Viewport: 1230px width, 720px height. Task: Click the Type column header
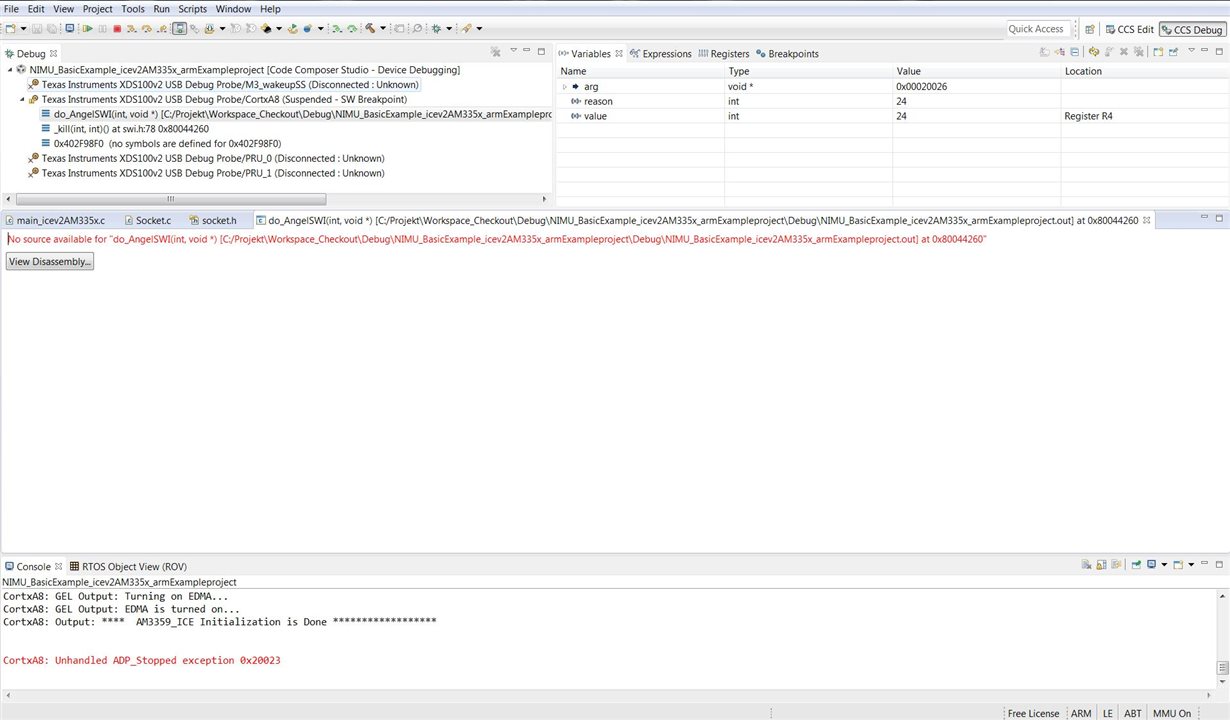(x=808, y=71)
